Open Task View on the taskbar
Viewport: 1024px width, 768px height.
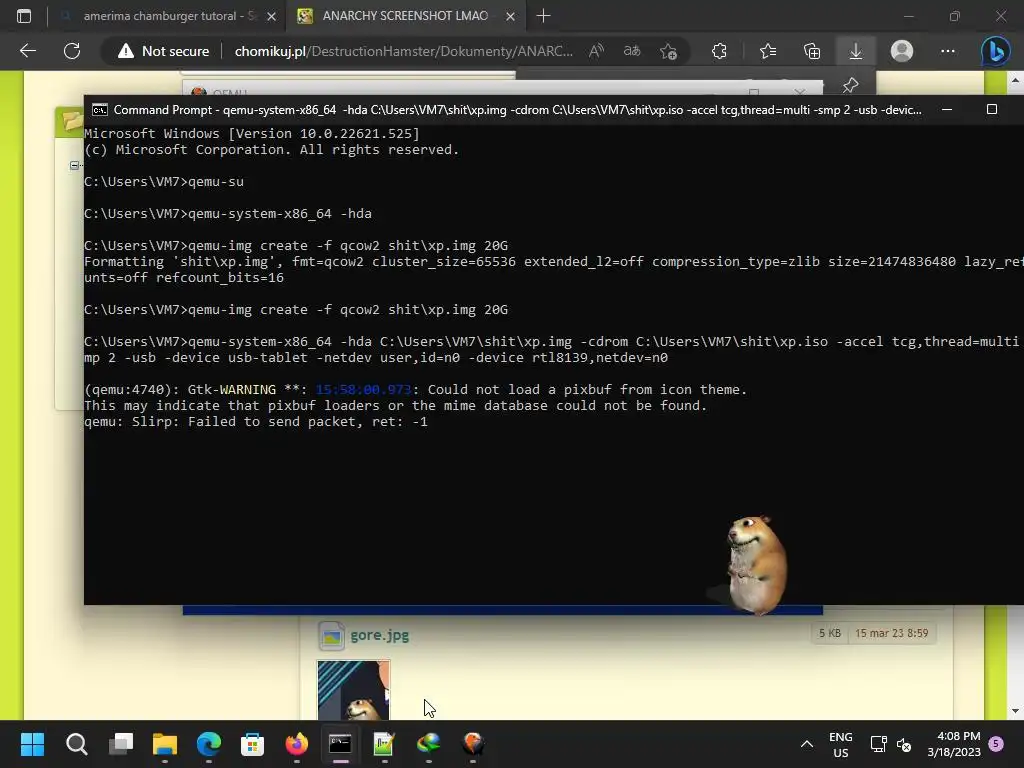click(121, 744)
